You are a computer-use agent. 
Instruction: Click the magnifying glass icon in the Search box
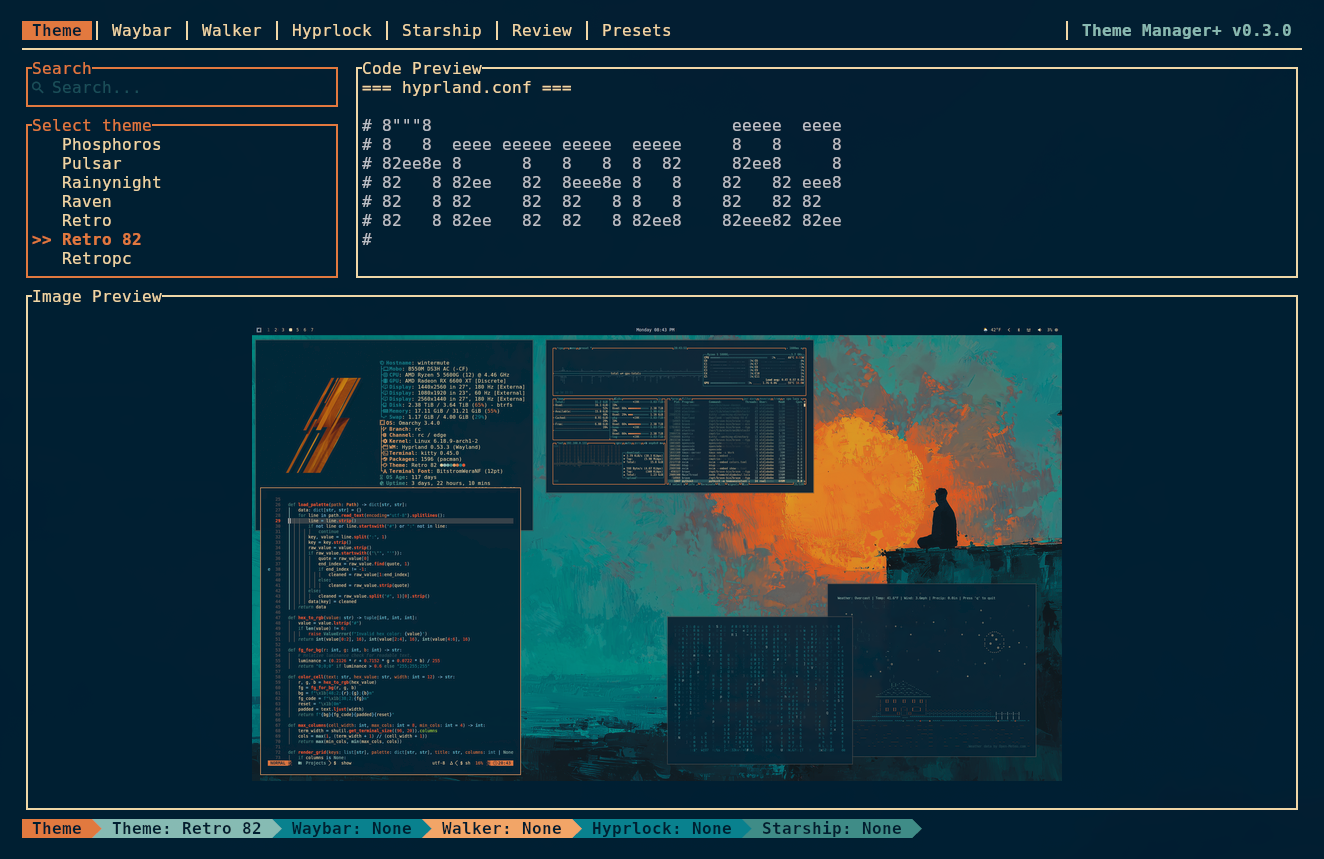pos(37,87)
